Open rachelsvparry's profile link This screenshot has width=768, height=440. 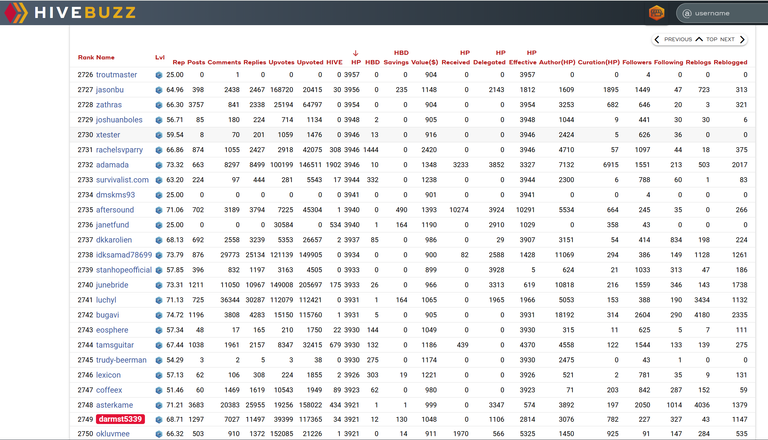120,150
